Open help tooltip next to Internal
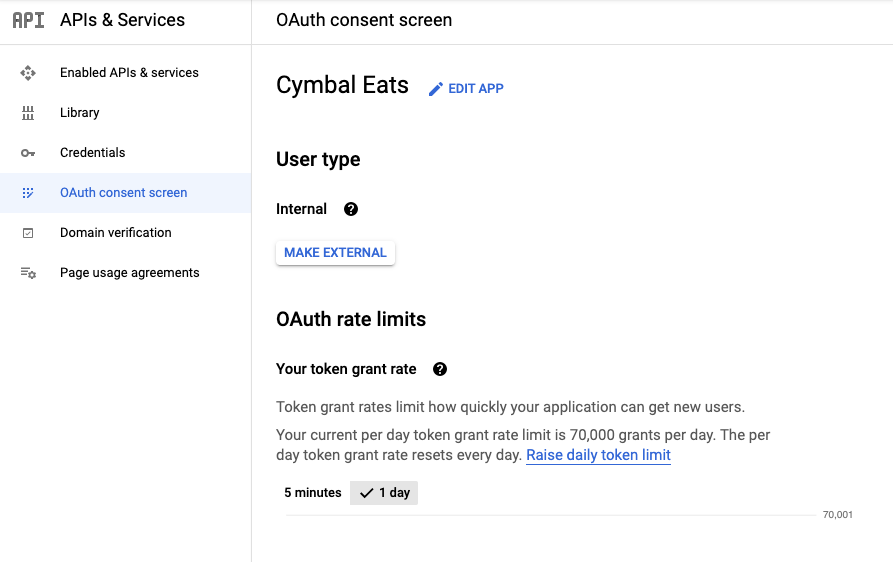 point(351,209)
